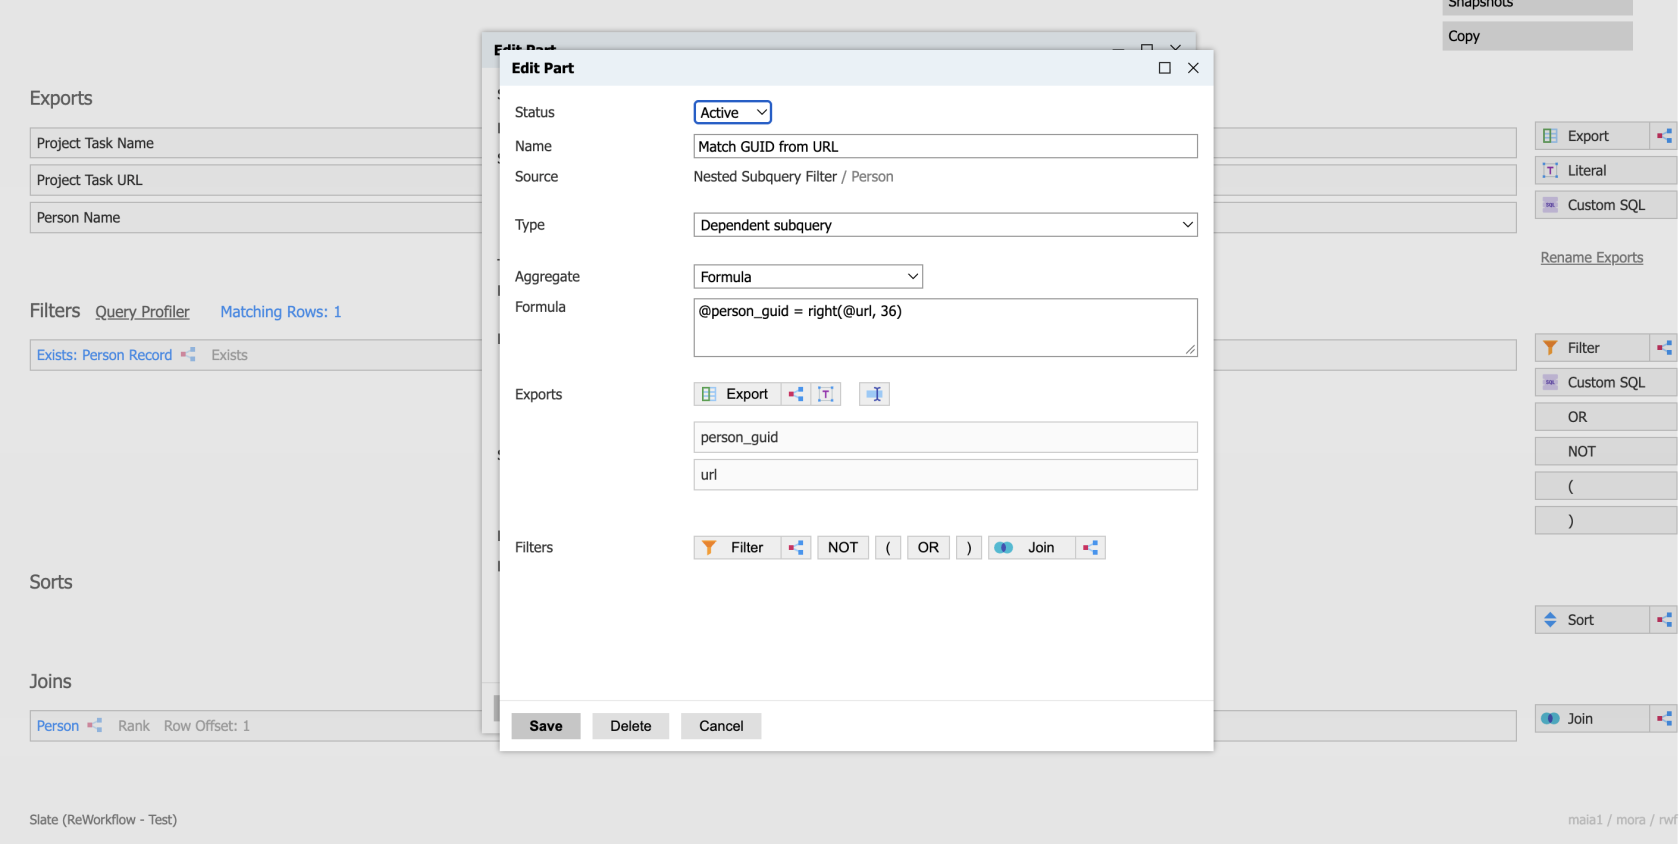Click the rename-exports cursor icon in the dialog

pos(874,394)
